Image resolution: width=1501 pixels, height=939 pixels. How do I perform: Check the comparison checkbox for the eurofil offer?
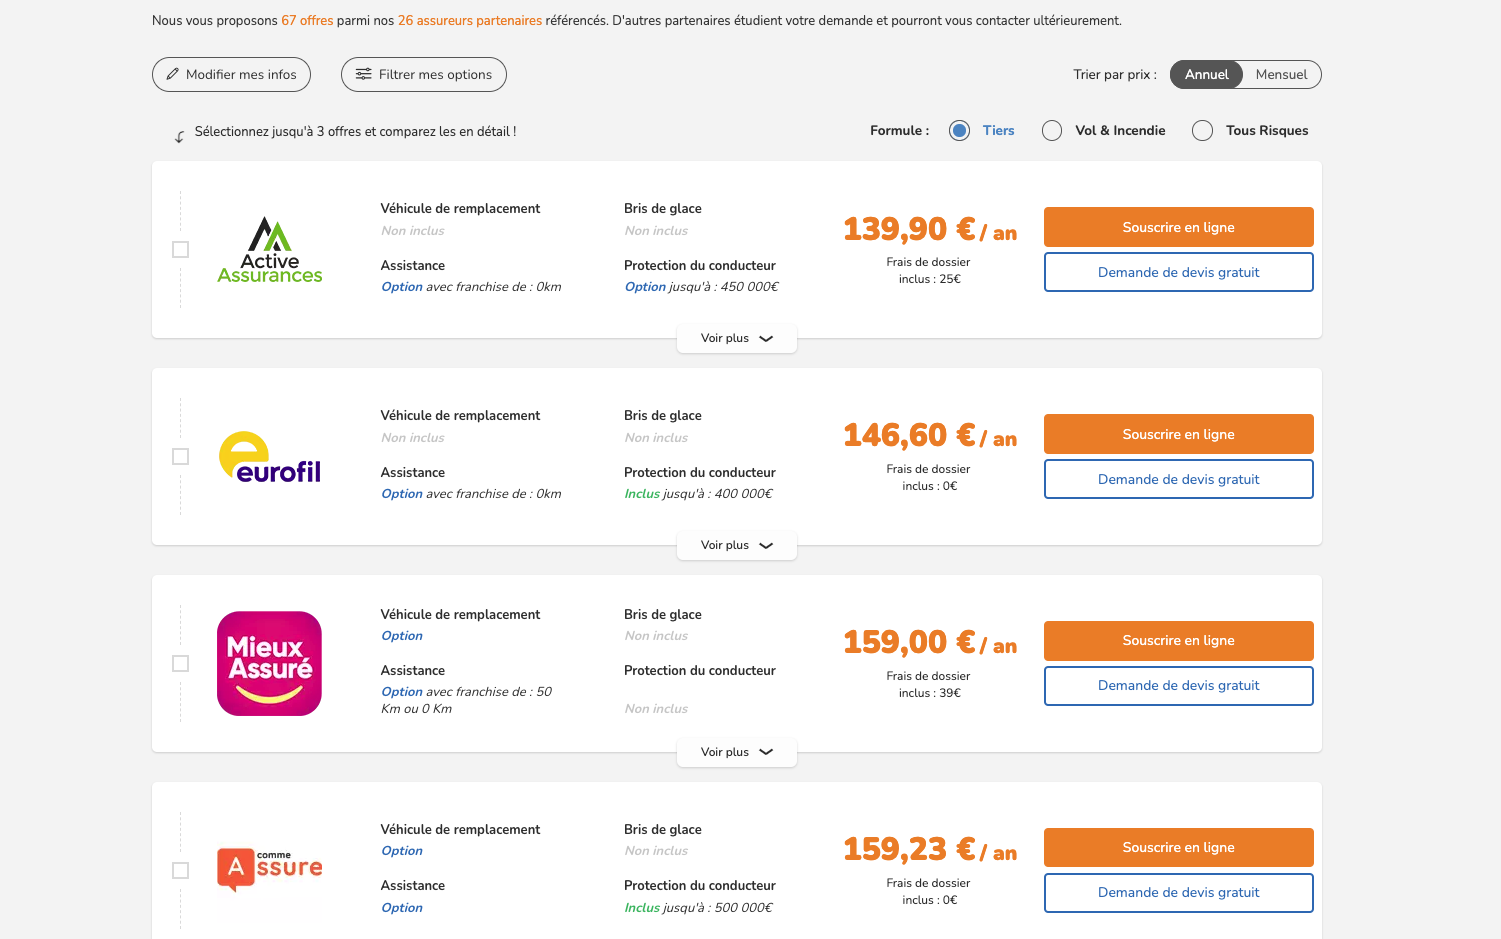coord(180,456)
